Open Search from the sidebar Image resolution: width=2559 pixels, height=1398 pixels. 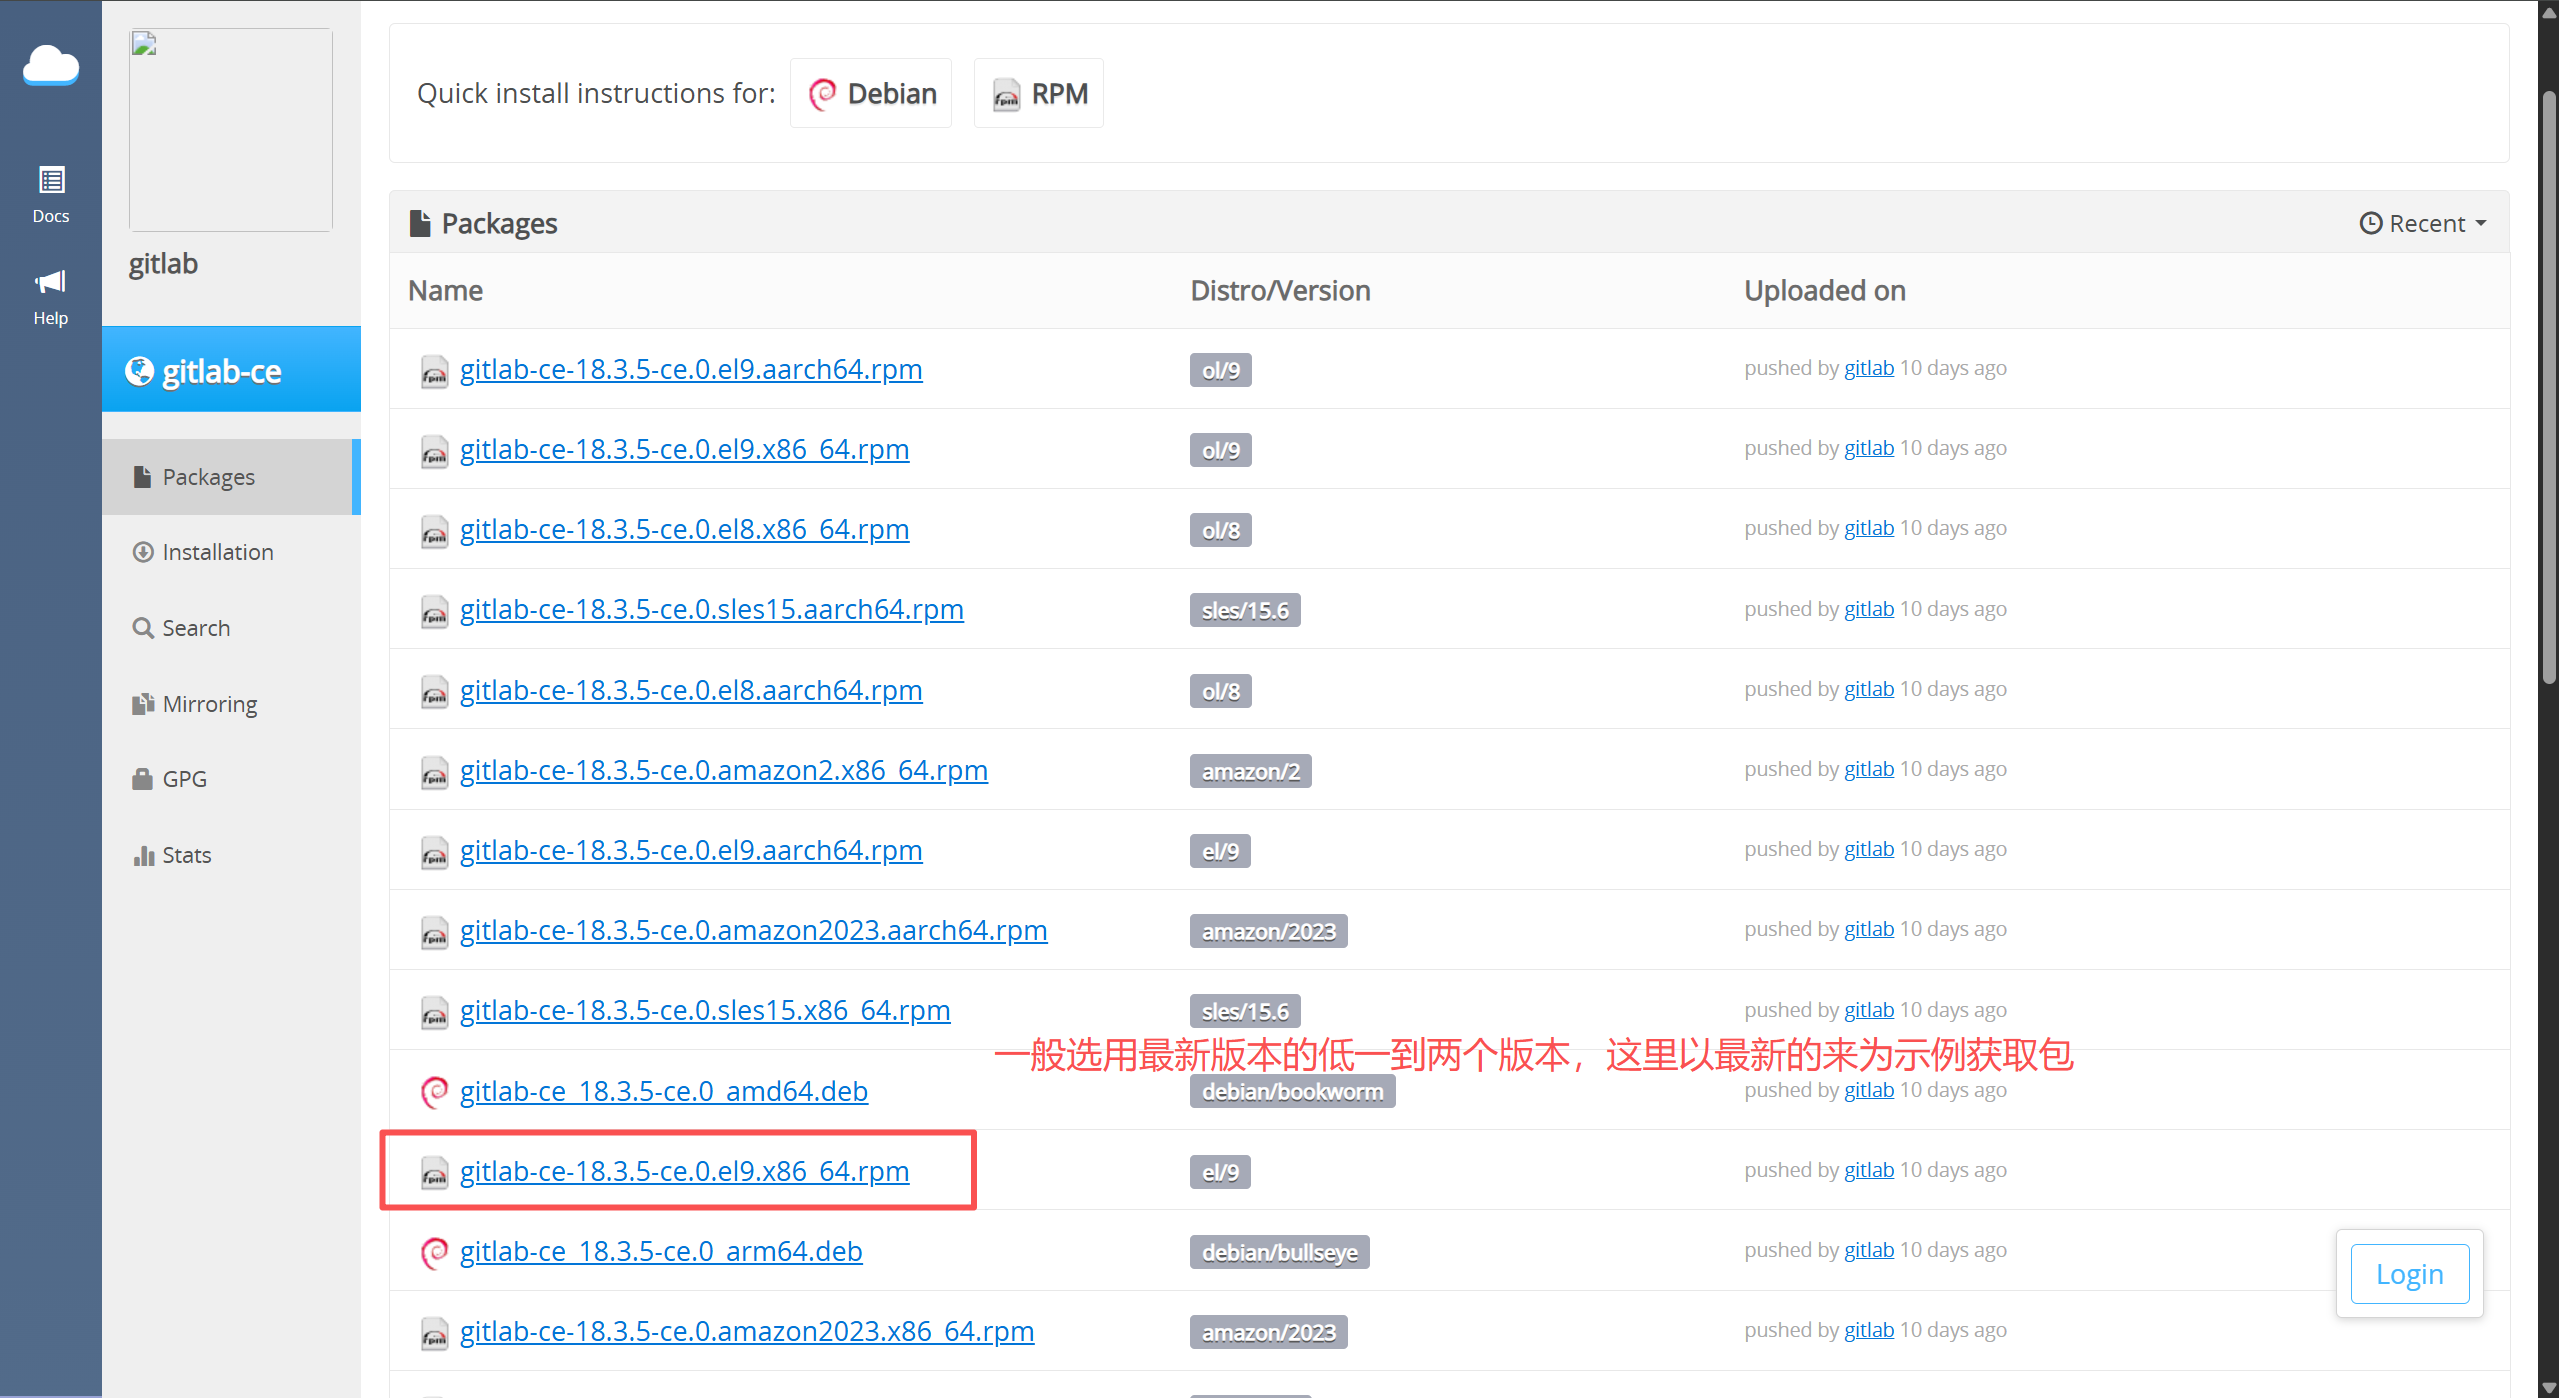(196, 628)
